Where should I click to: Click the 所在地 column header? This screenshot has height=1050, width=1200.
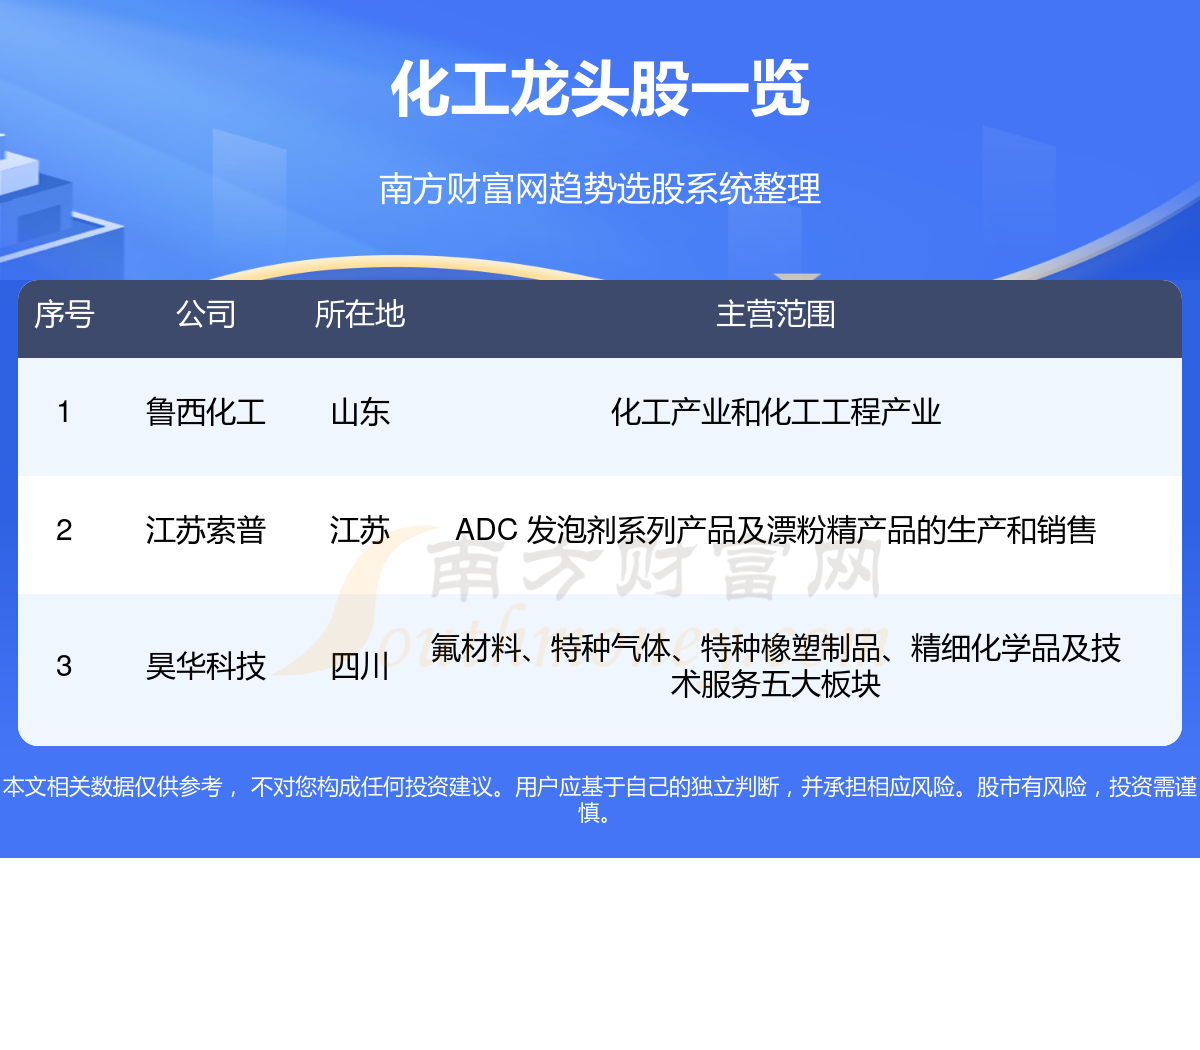360,314
